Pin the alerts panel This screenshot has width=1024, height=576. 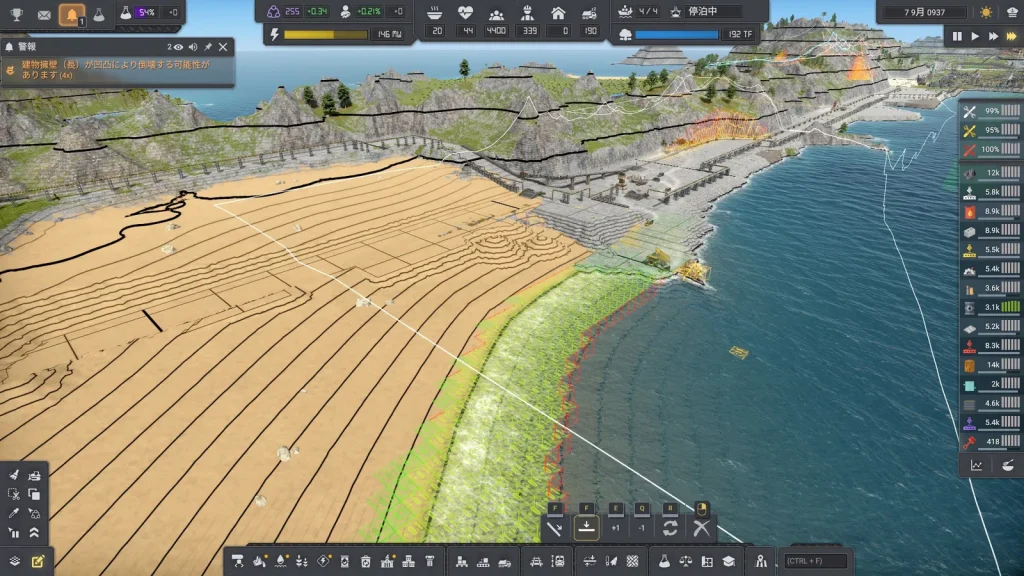(x=208, y=47)
